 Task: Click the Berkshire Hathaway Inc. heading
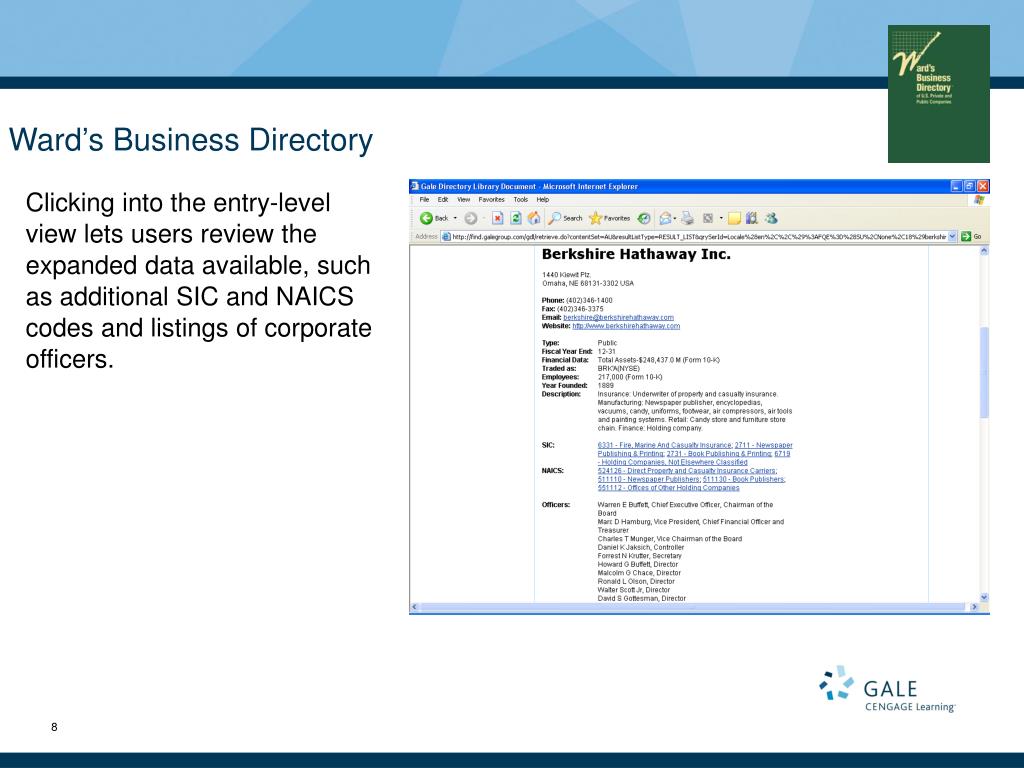[636, 255]
